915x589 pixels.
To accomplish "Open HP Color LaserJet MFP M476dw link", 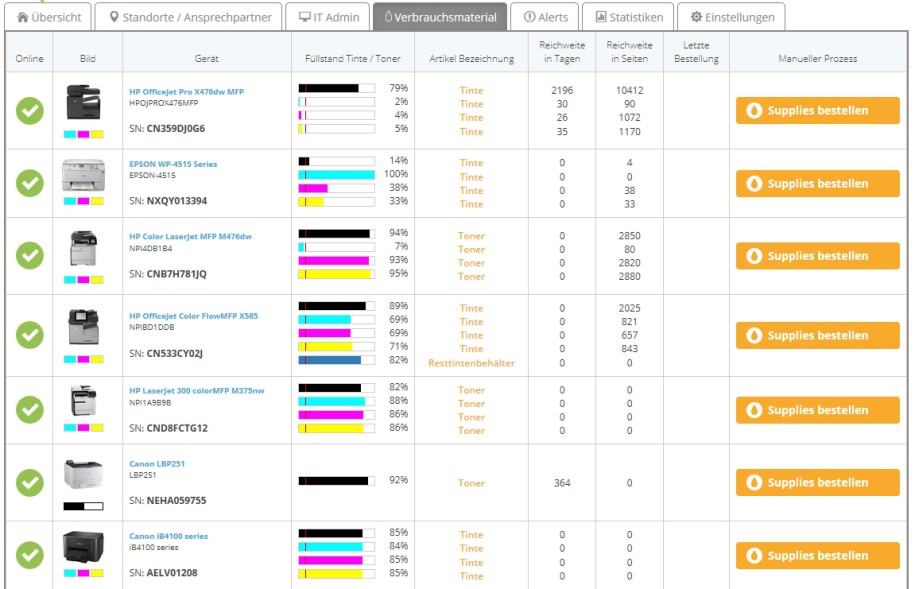I will pyautogui.click(x=190, y=236).
